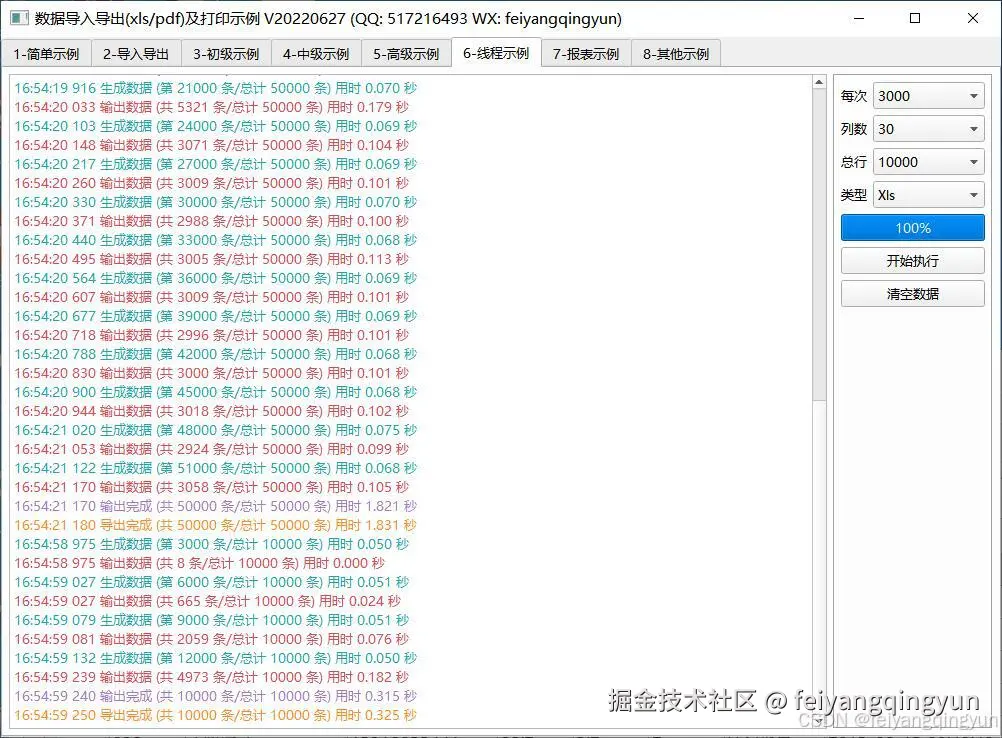Switch to the 7-报表示例 tab
1002x738 pixels.
[x=586, y=54]
